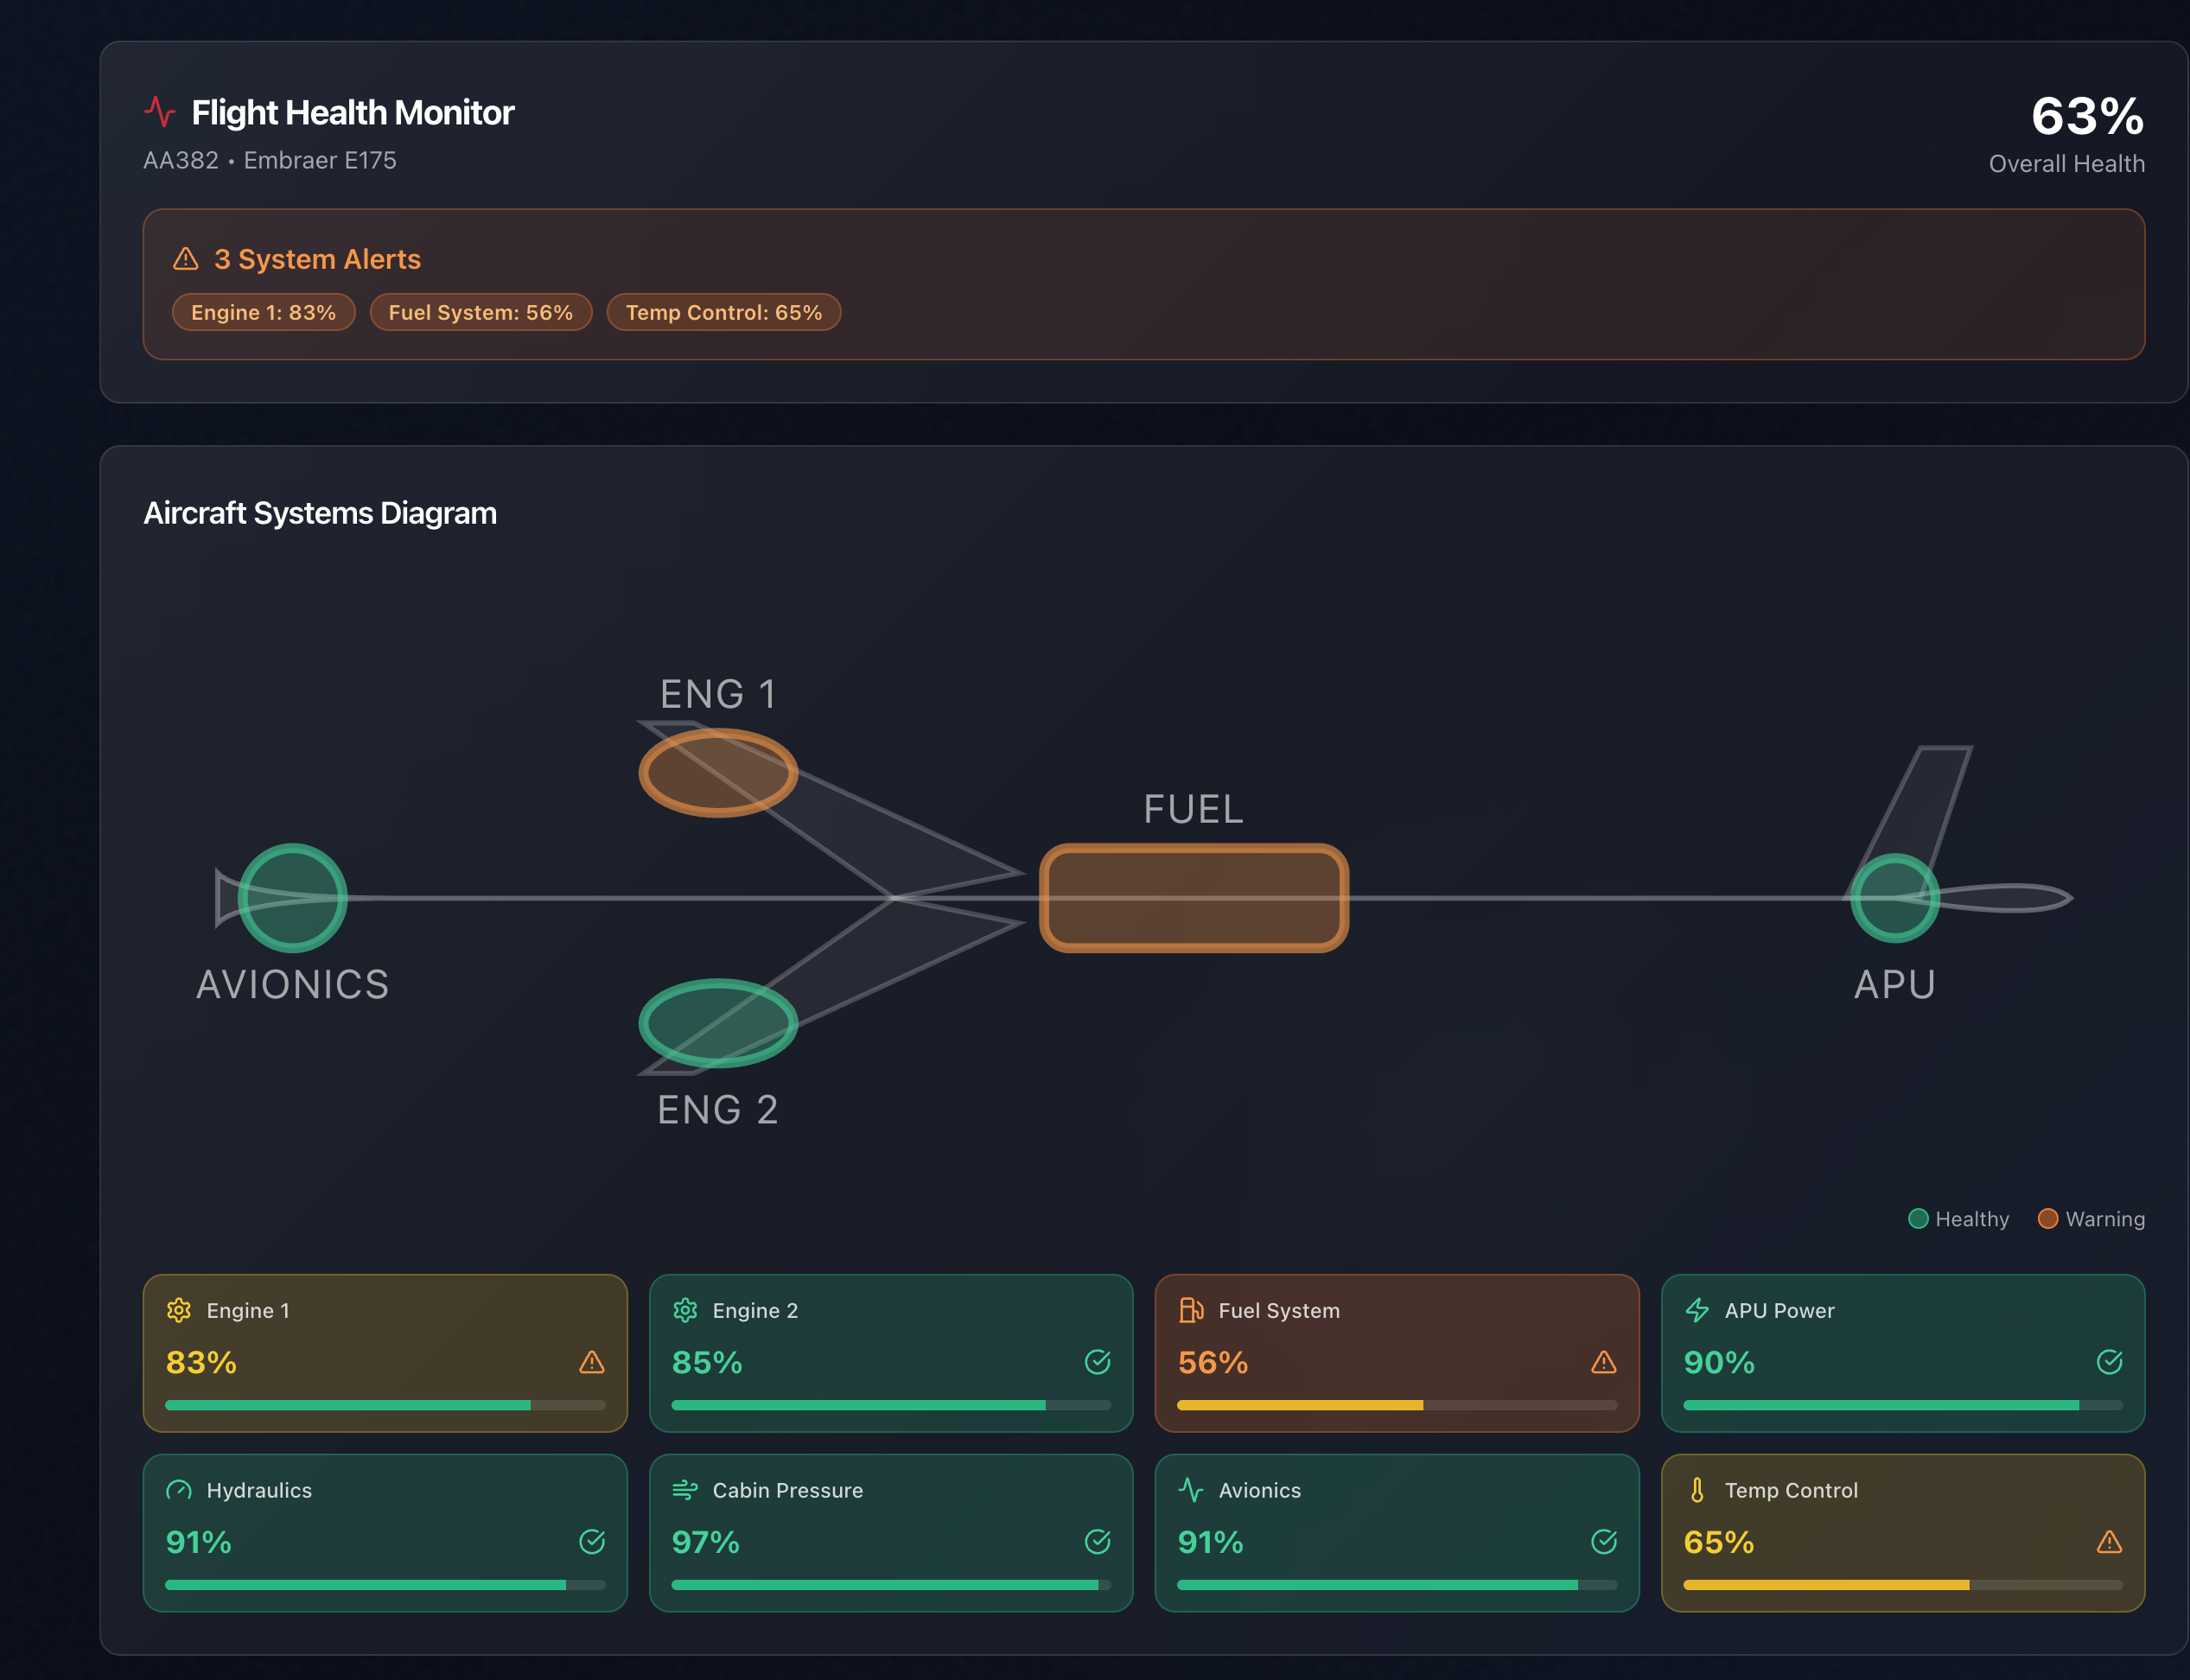
Task: Click the Hydraulics gauge icon
Action: tap(179, 1490)
